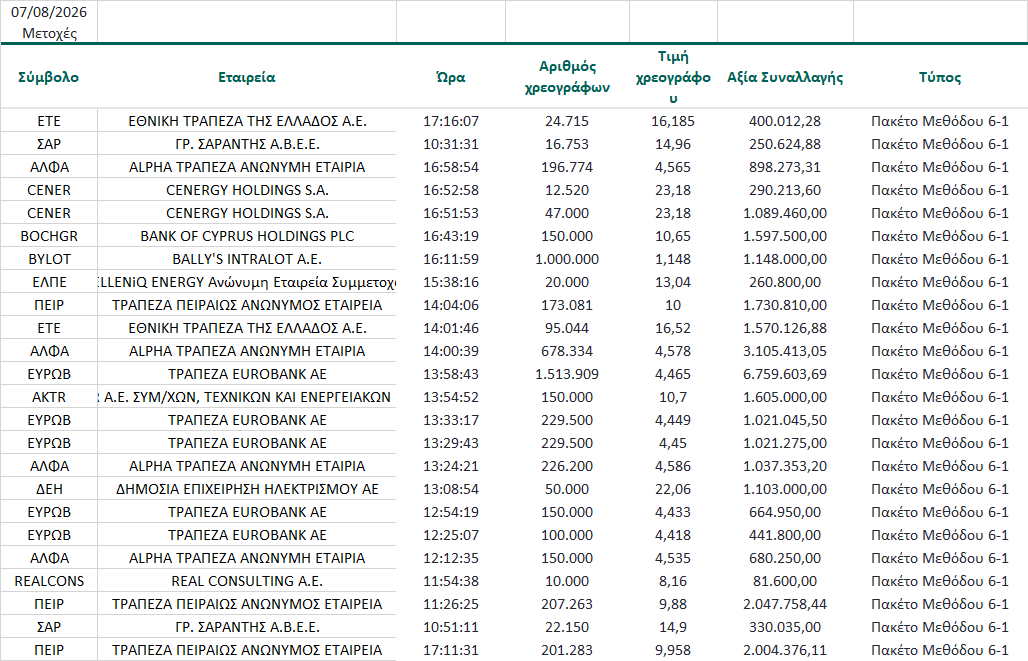Select the AKTR symbol cell
Viewport: 1028px width, 661px height.
click(x=49, y=397)
